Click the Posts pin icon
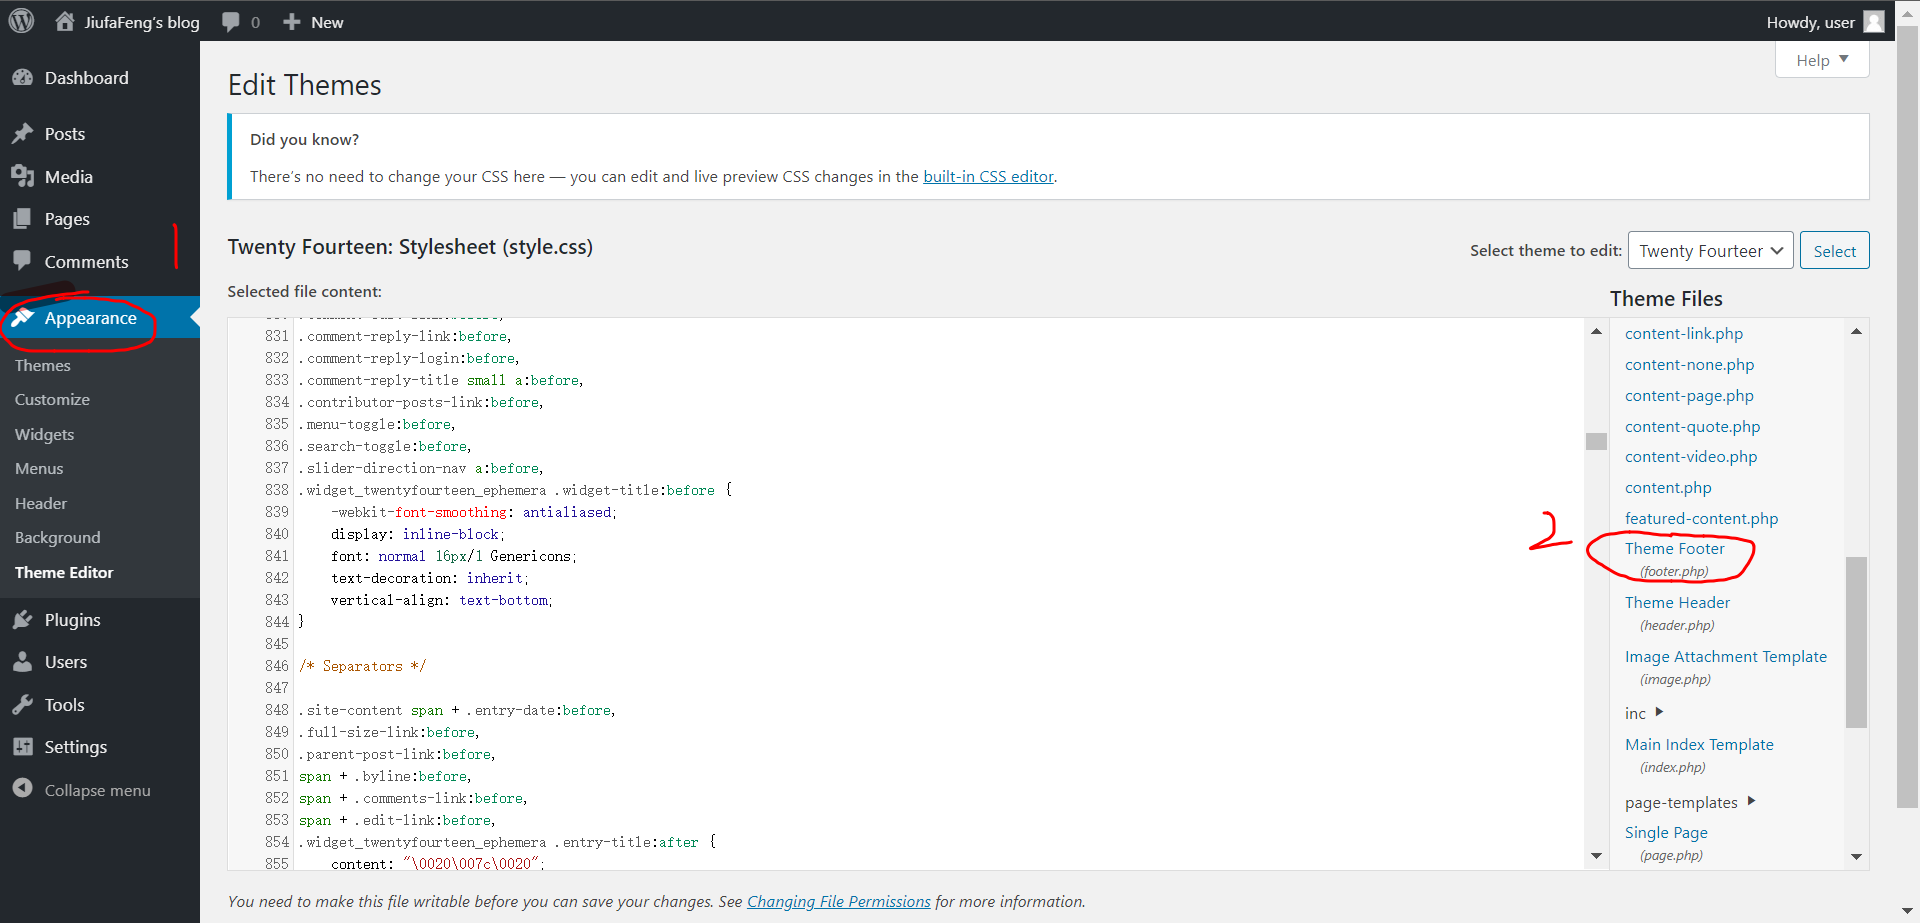Screen dimensions: 1920x923 pos(22,134)
